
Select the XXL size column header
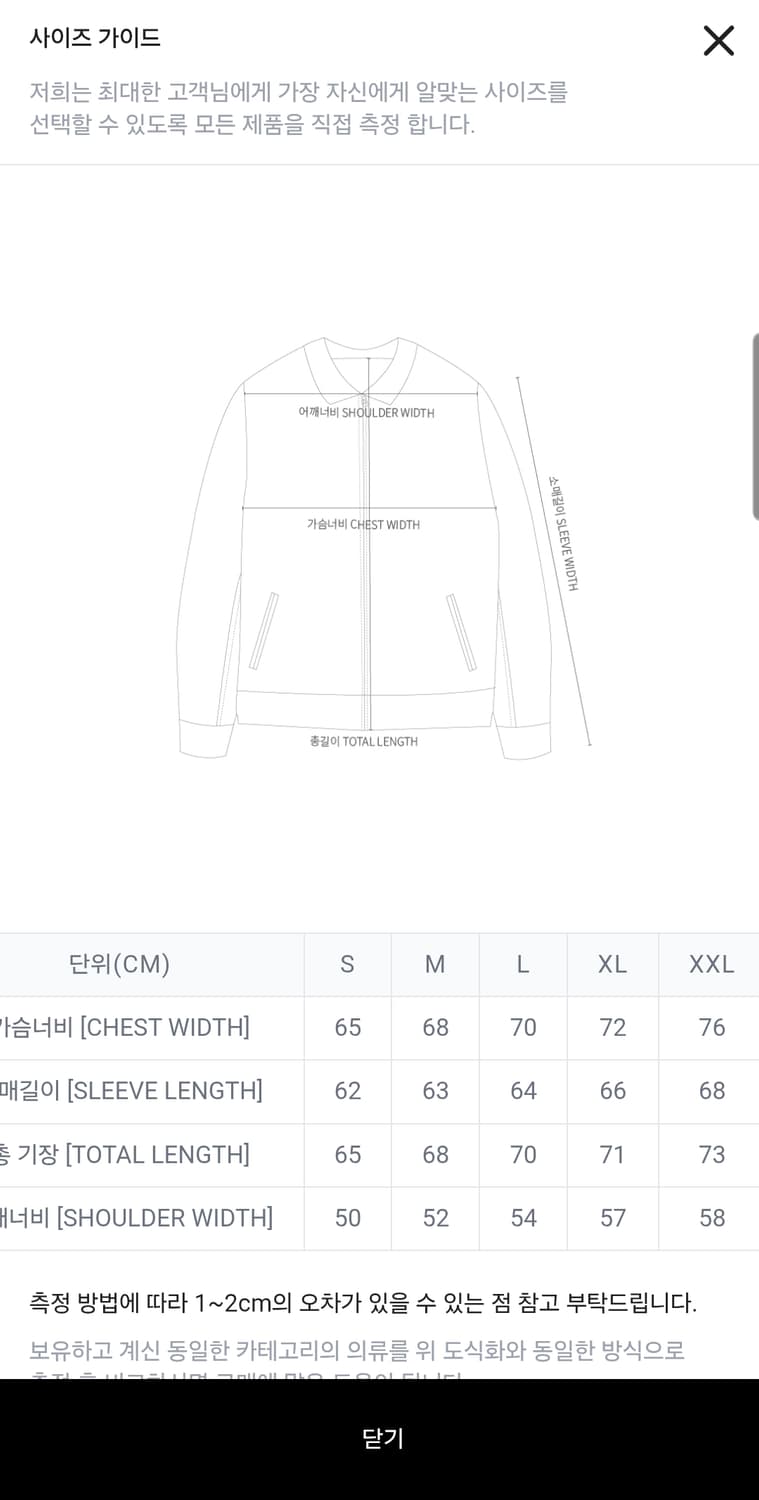pos(711,964)
